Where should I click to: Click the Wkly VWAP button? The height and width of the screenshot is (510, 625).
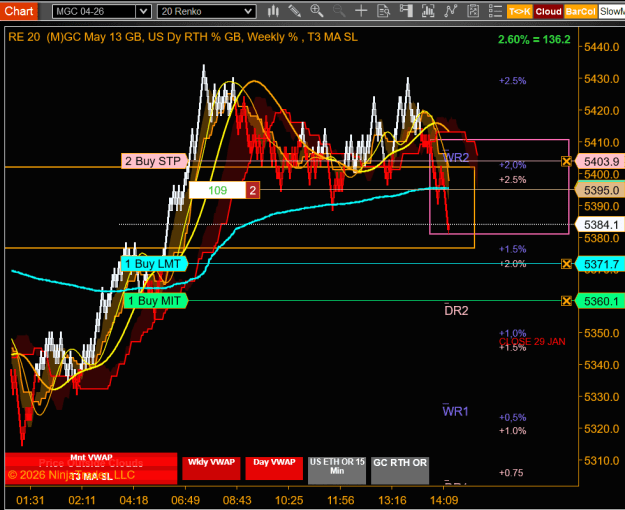pyautogui.click(x=211, y=468)
